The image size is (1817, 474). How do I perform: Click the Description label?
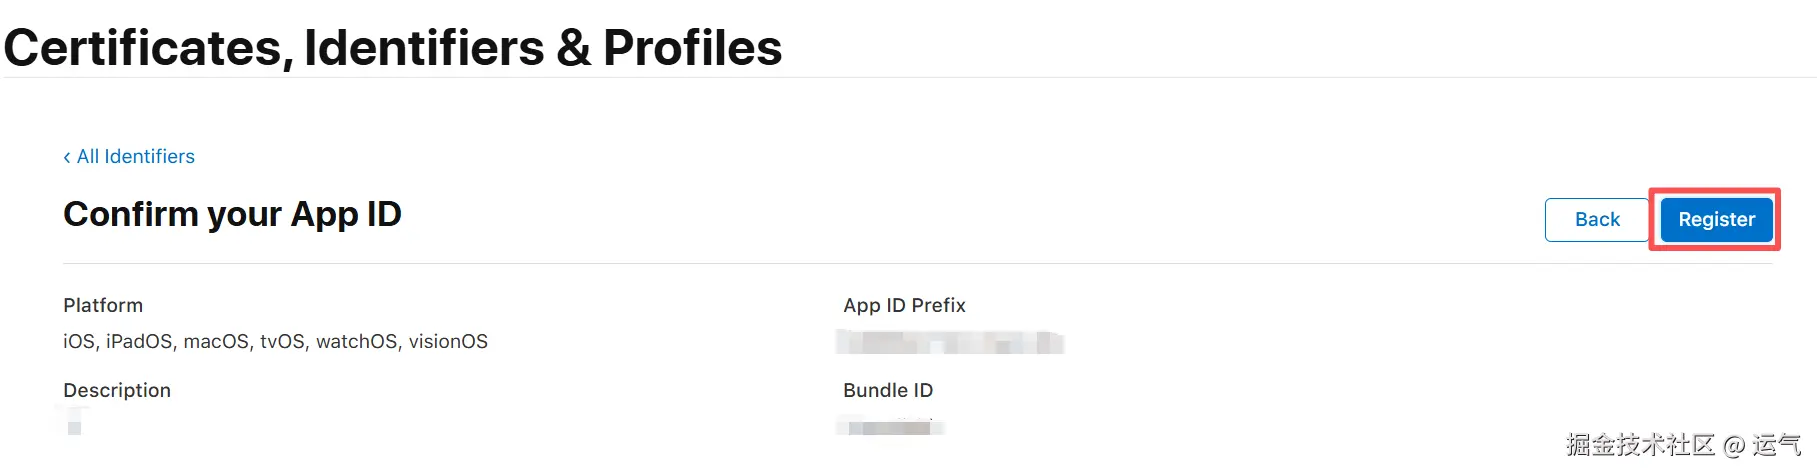[x=117, y=390]
